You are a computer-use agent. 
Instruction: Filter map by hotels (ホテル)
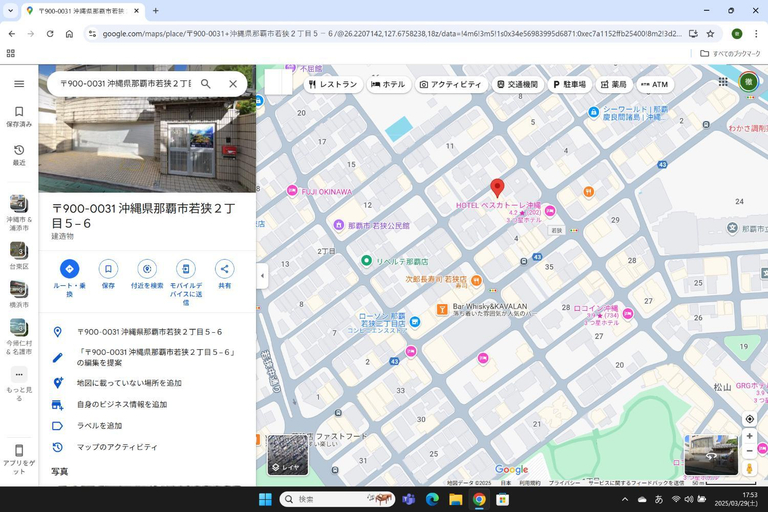click(x=388, y=84)
